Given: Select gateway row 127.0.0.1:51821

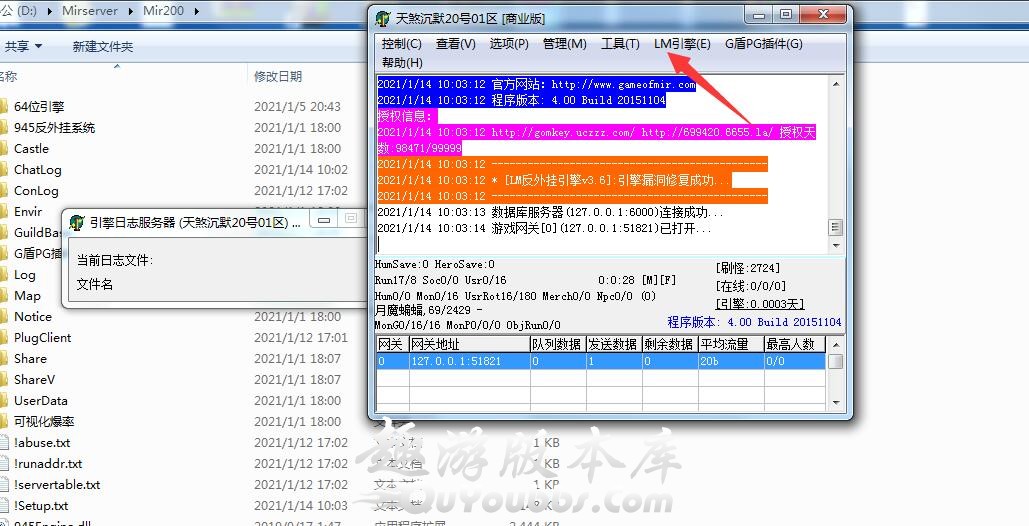Looking at the screenshot, I should 455,361.
